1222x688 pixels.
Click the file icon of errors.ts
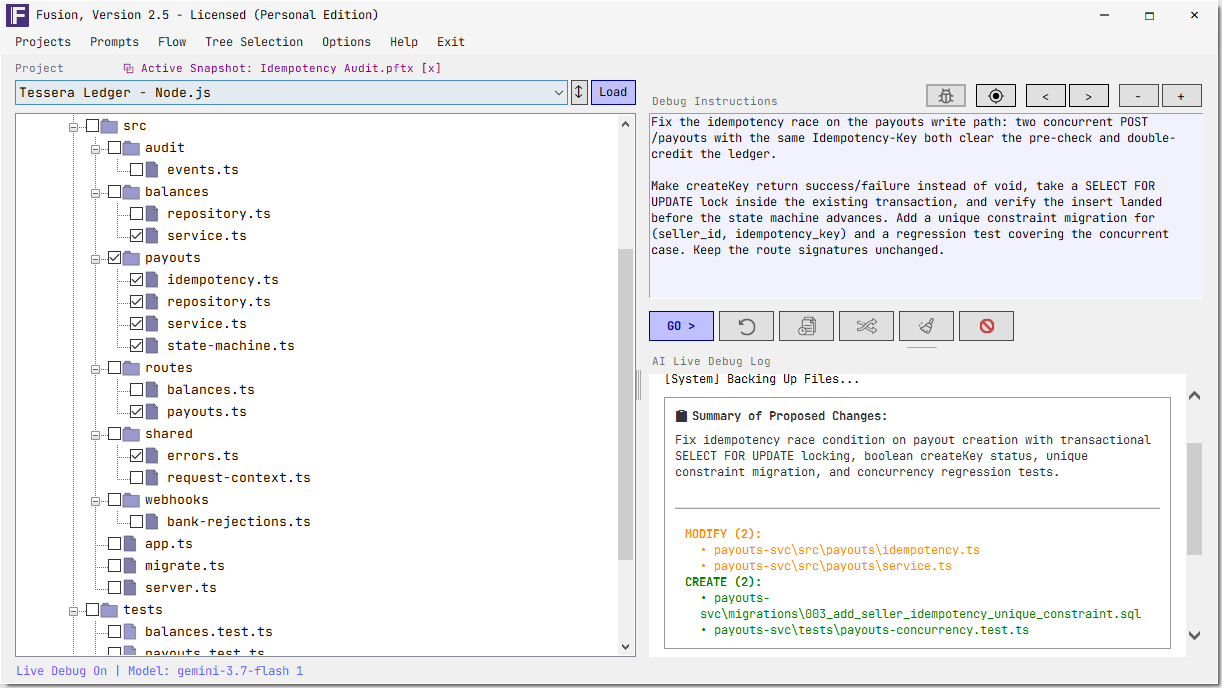152,456
